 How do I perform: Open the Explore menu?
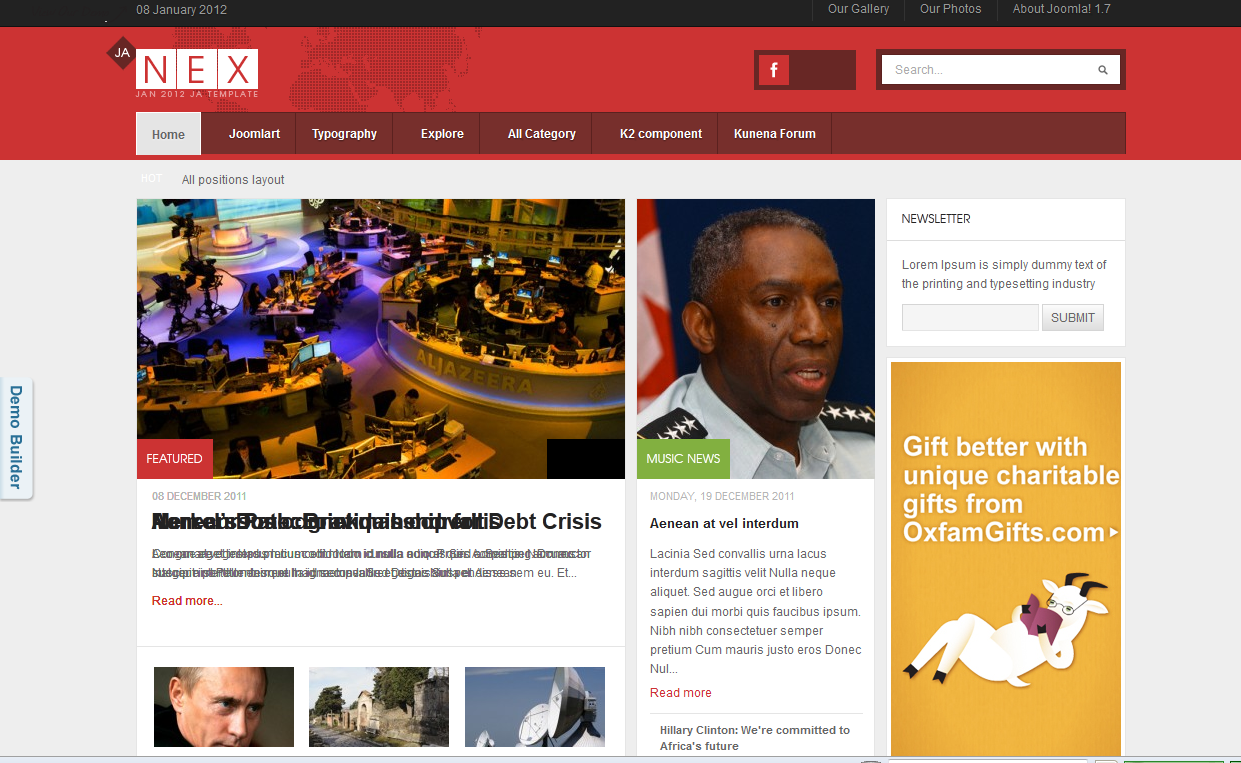coord(442,134)
